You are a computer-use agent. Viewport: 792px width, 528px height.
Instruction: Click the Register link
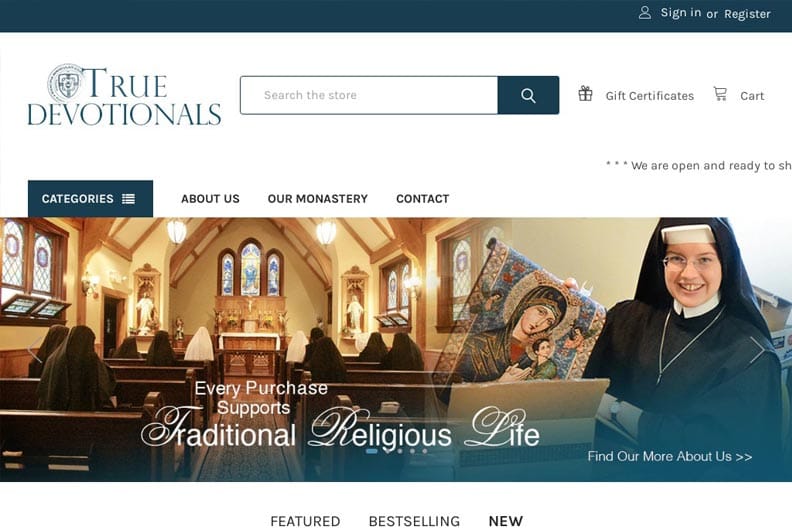coord(747,14)
